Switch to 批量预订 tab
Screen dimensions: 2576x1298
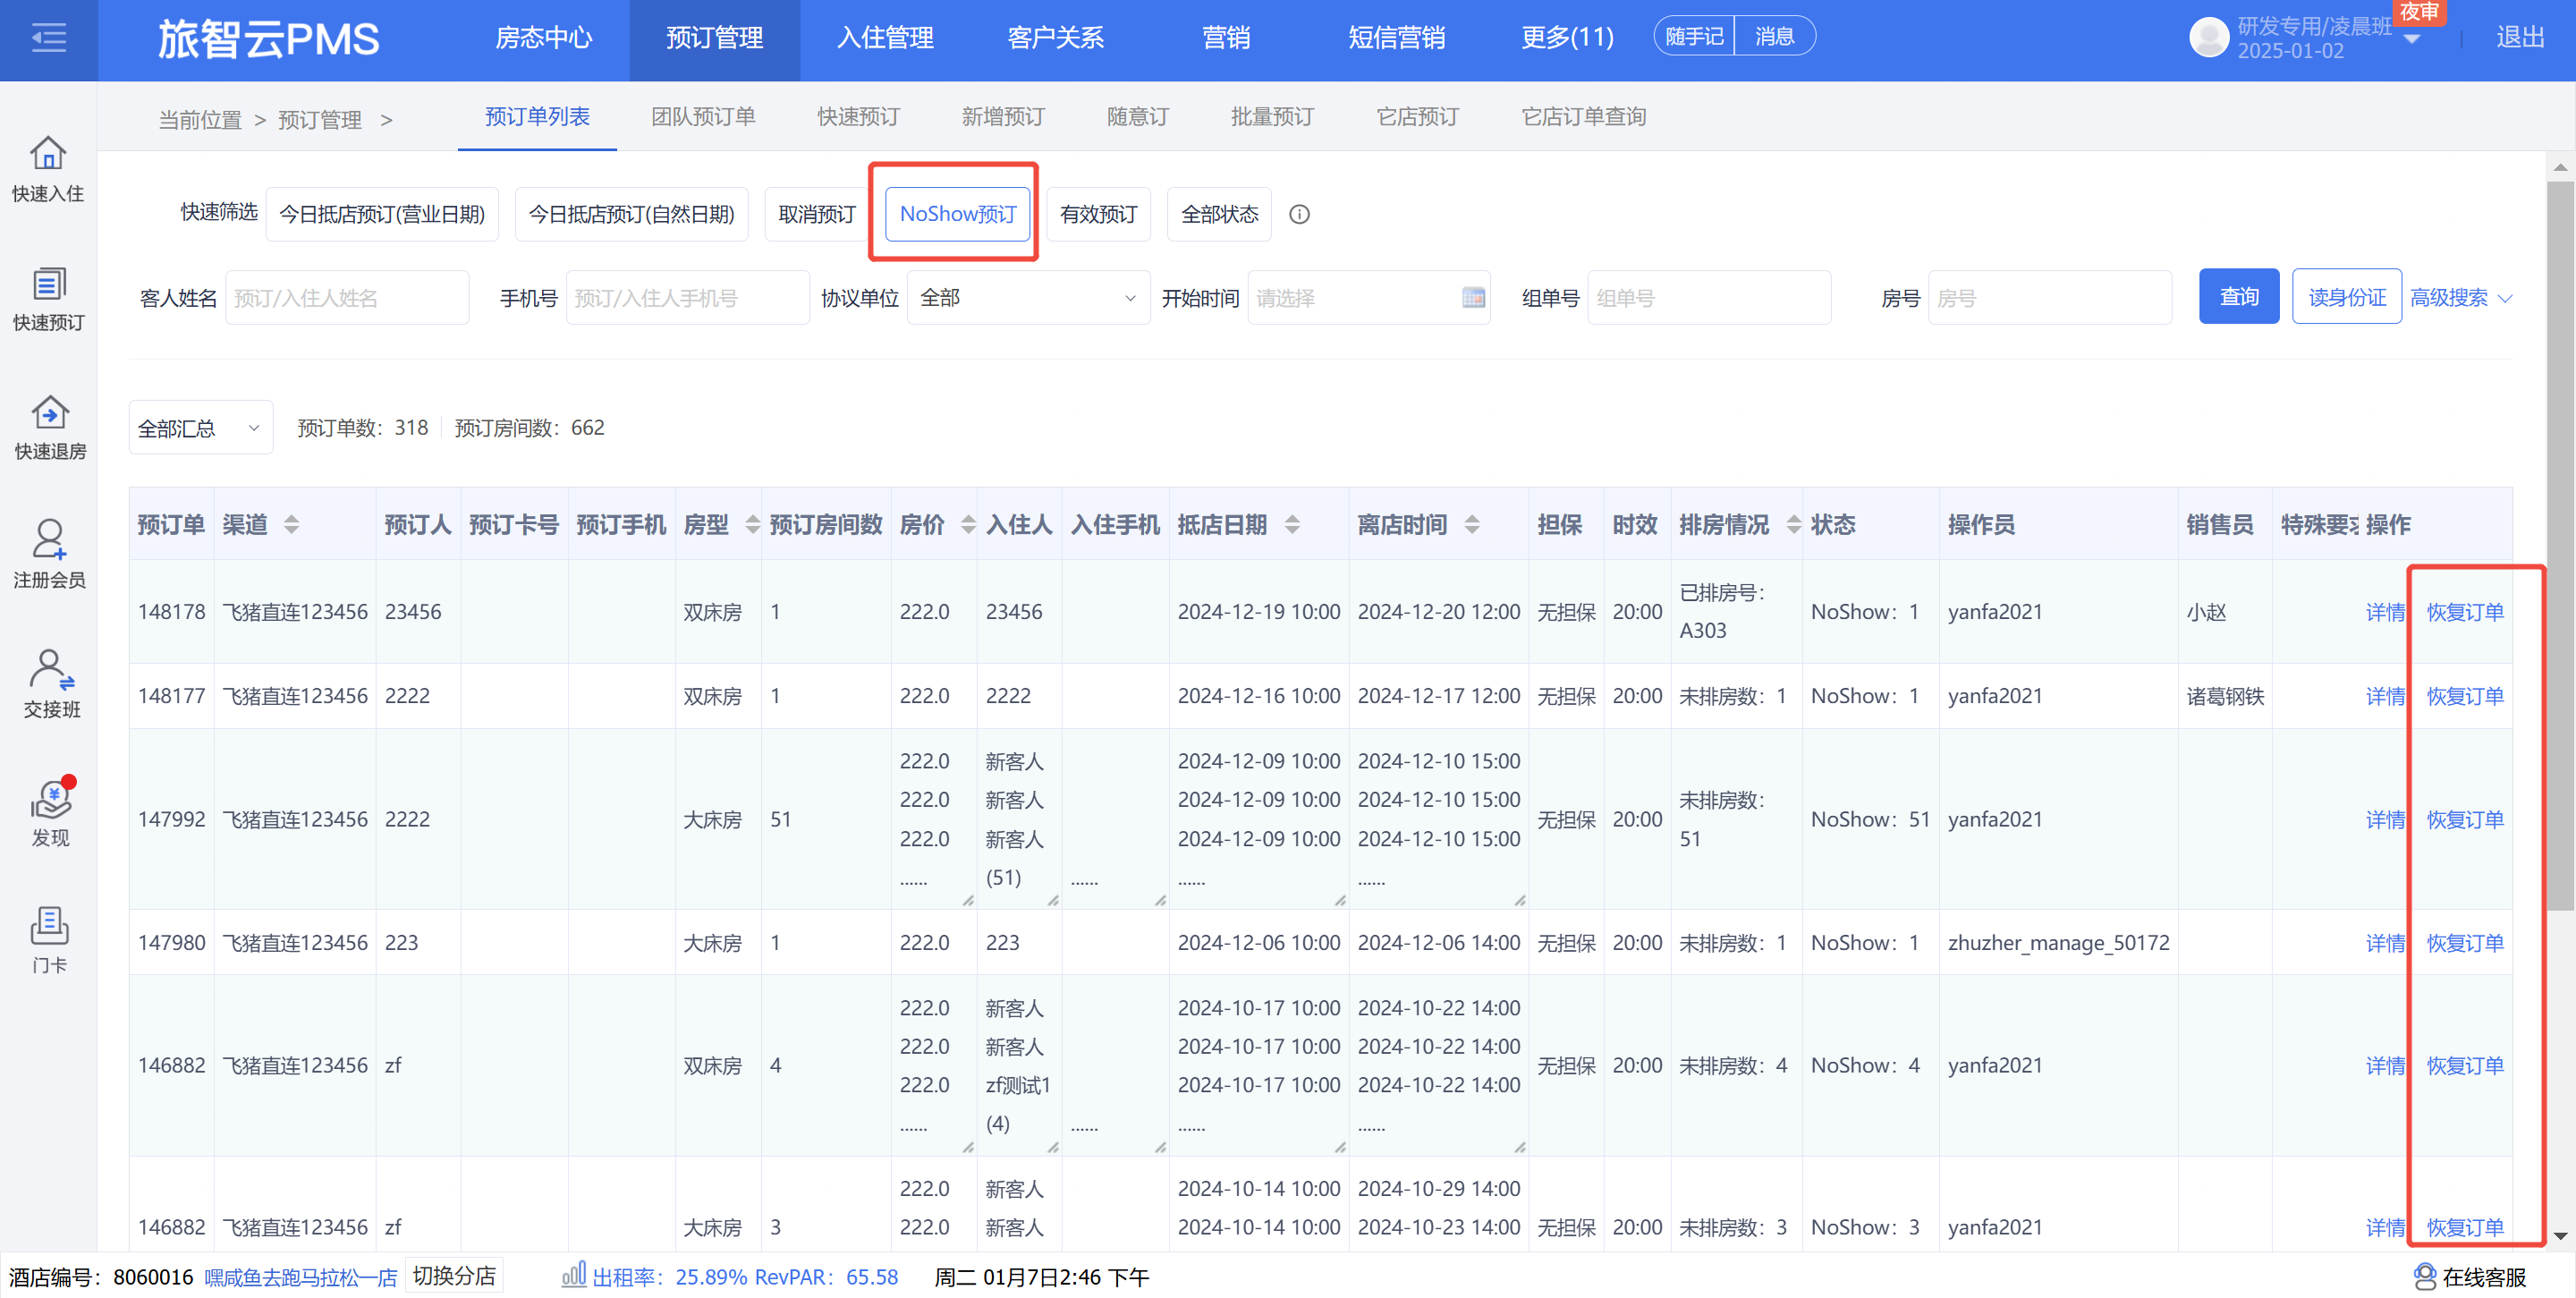pyautogui.click(x=1272, y=117)
